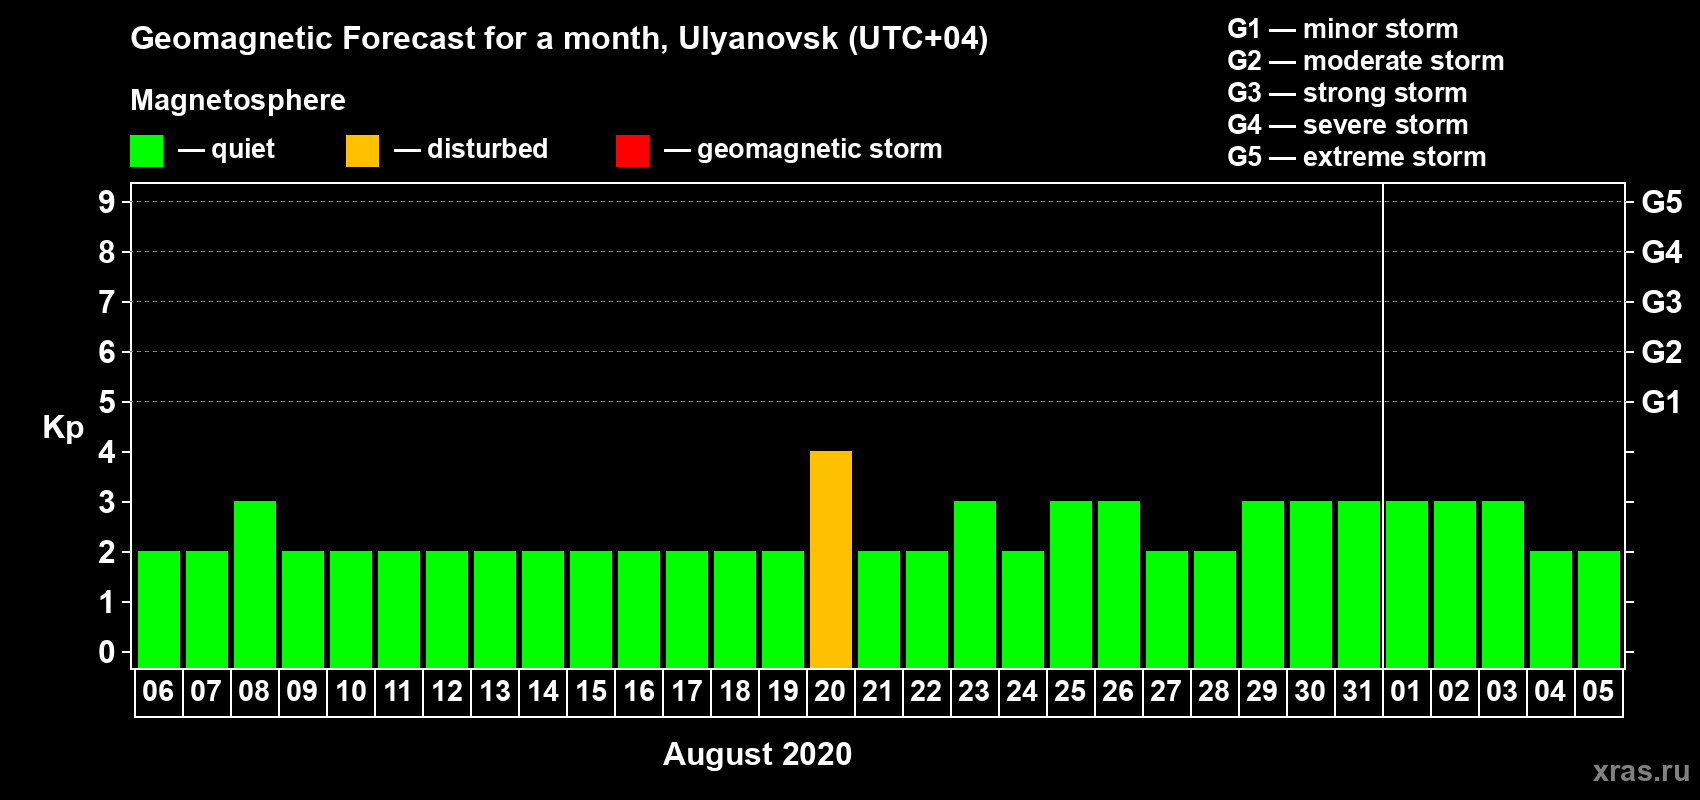Image resolution: width=1700 pixels, height=800 pixels.
Task: Click the date label '21'
Action: pyautogui.click(x=878, y=691)
